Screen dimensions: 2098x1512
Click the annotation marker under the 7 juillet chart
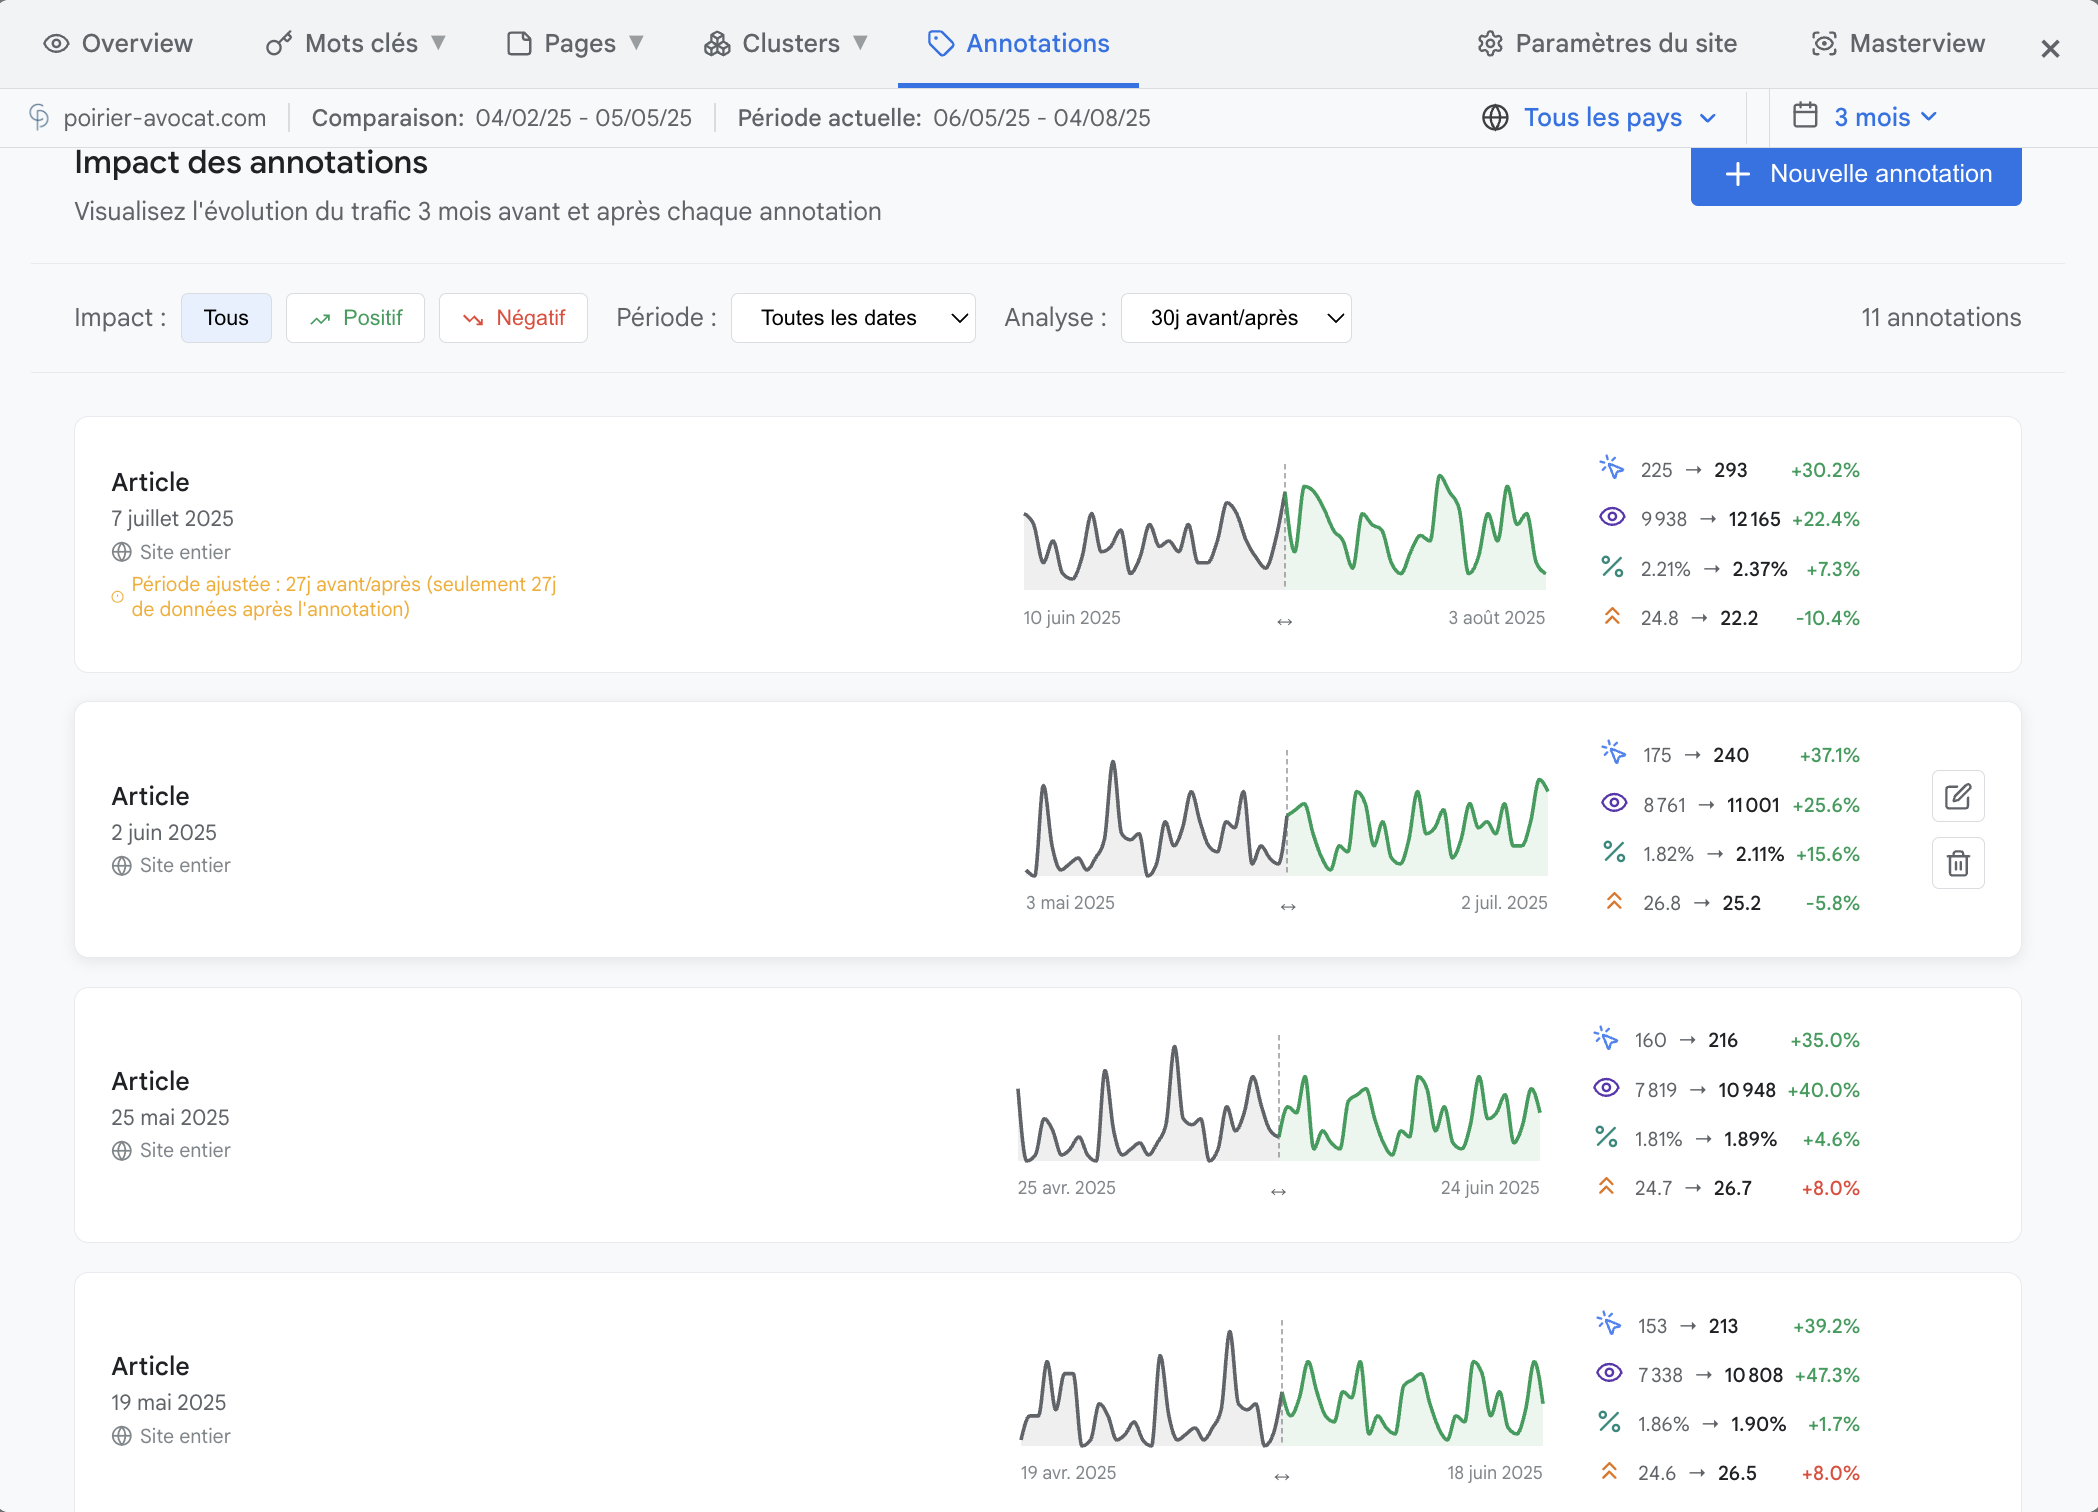(1285, 622)
